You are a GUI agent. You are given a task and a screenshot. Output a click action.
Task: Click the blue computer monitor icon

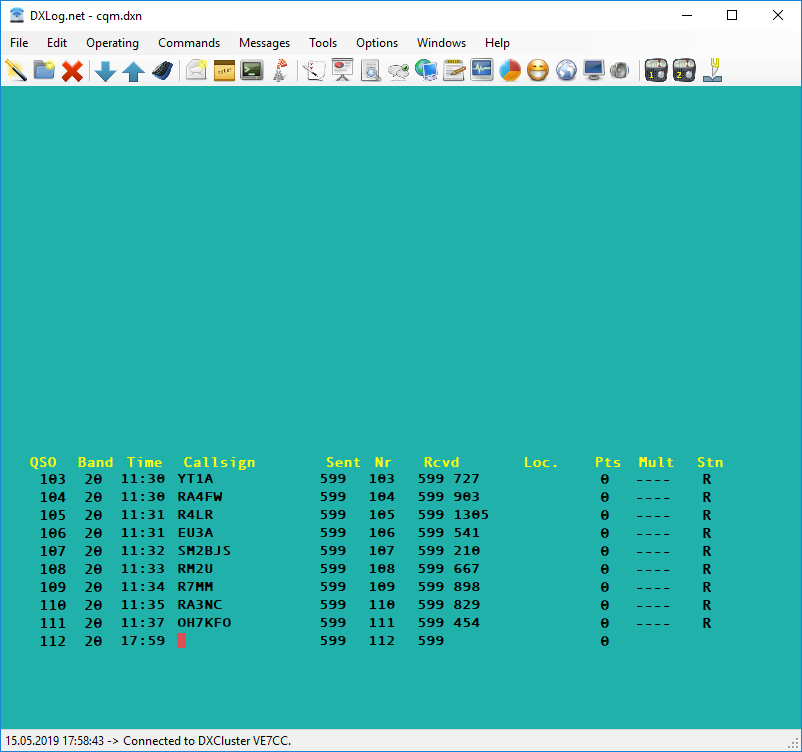(594, 70)
